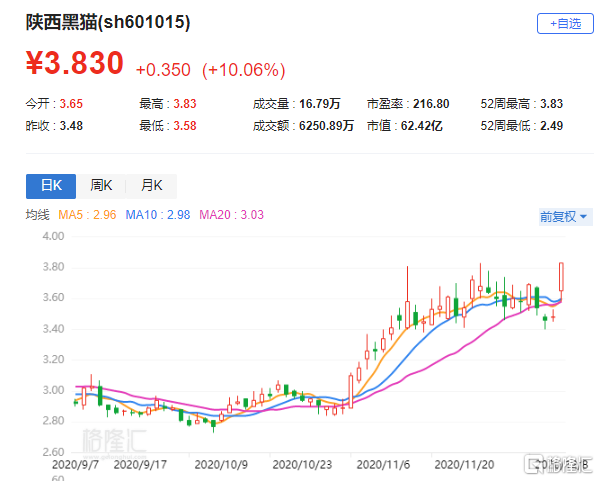Select the 日K daily chart tab
Image resolution: width=599 pixels, height=481 pixels.
pyautogui.click(x=51, y=186)
